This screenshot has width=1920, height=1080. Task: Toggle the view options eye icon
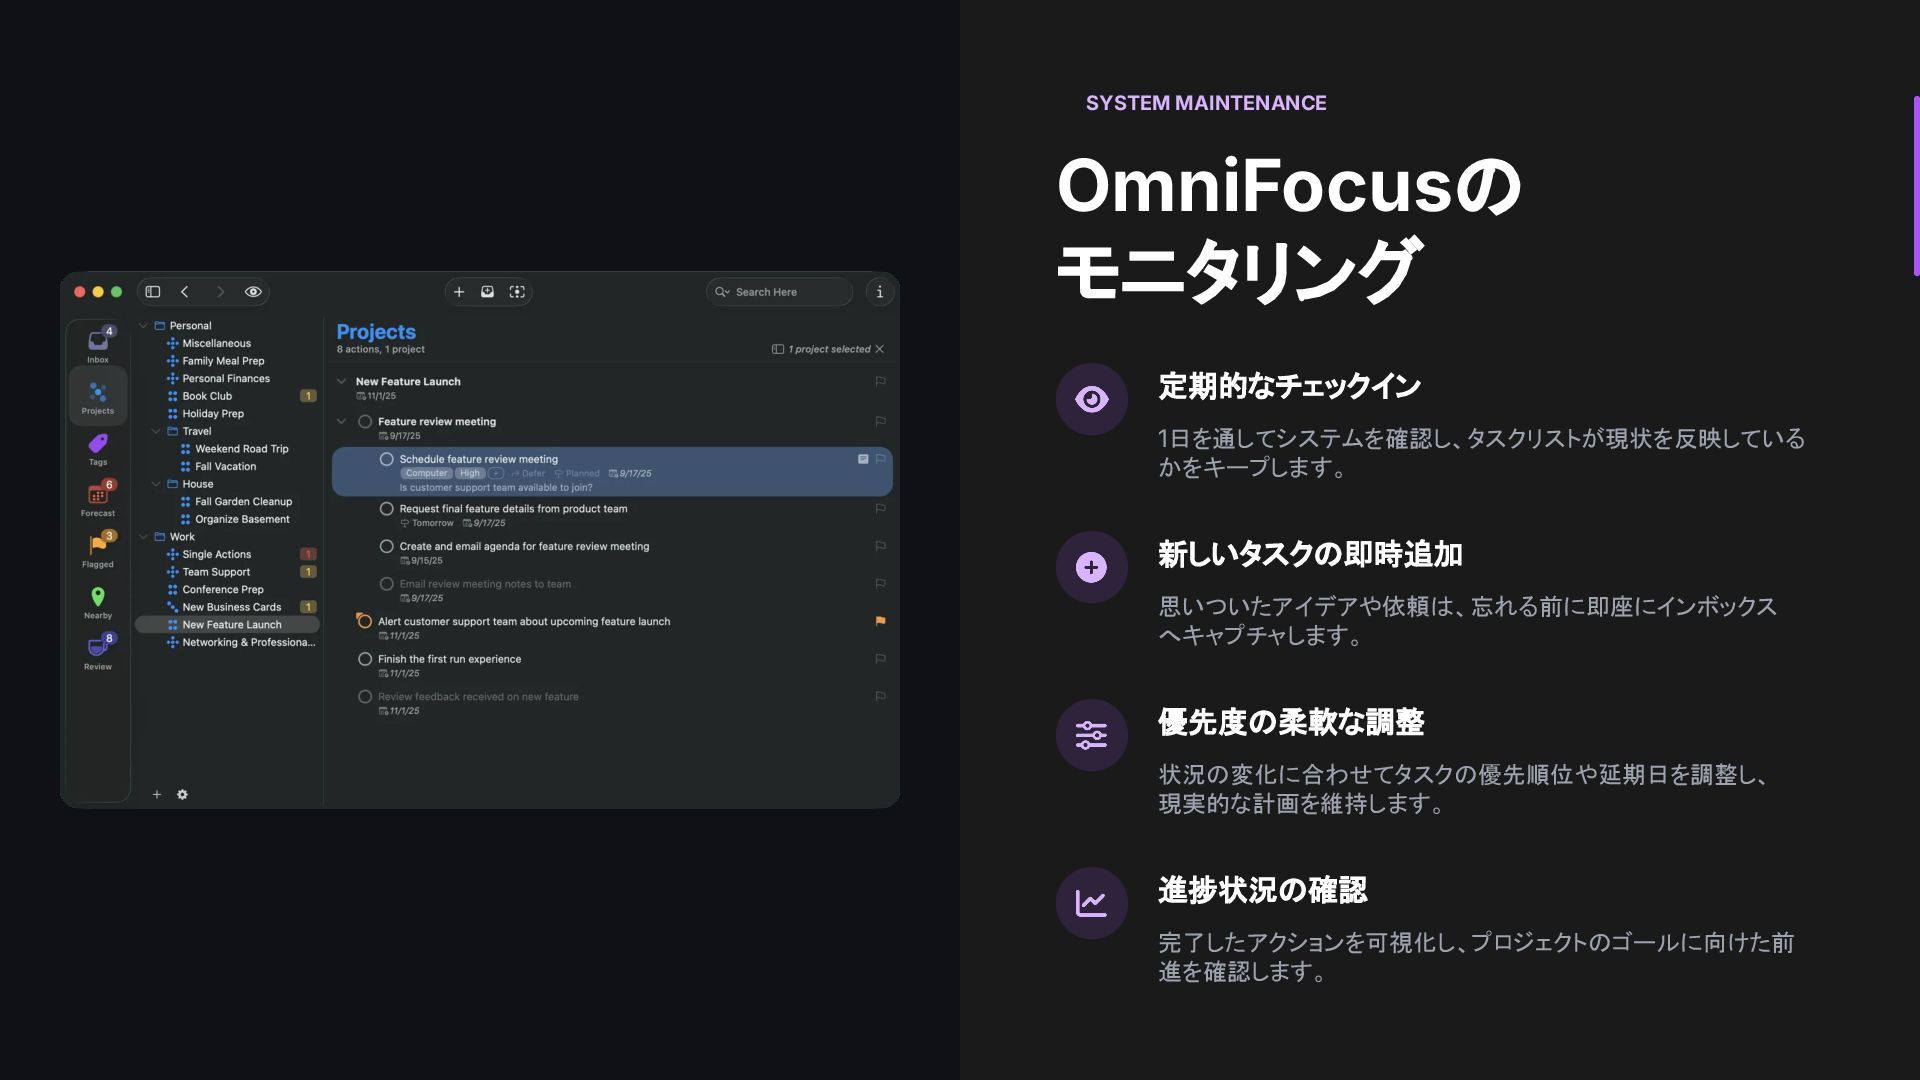(253, 292)
